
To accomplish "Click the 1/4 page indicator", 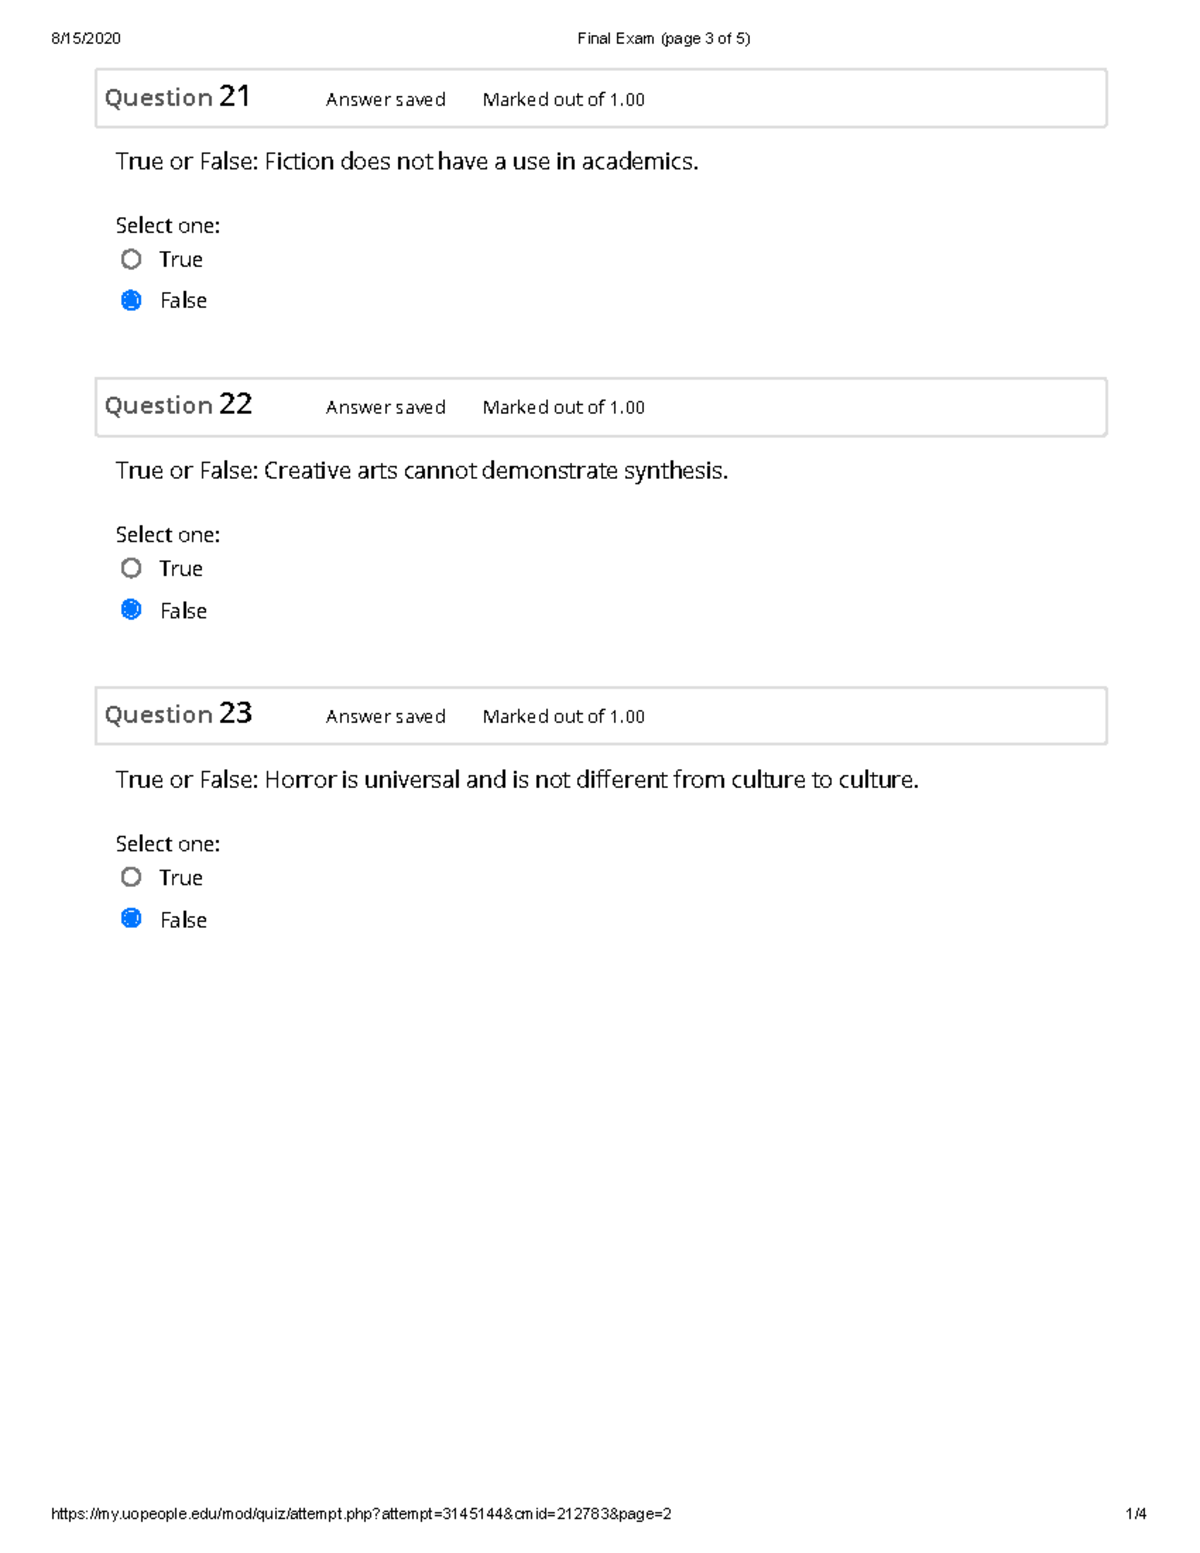I will coord(1135,1514).
